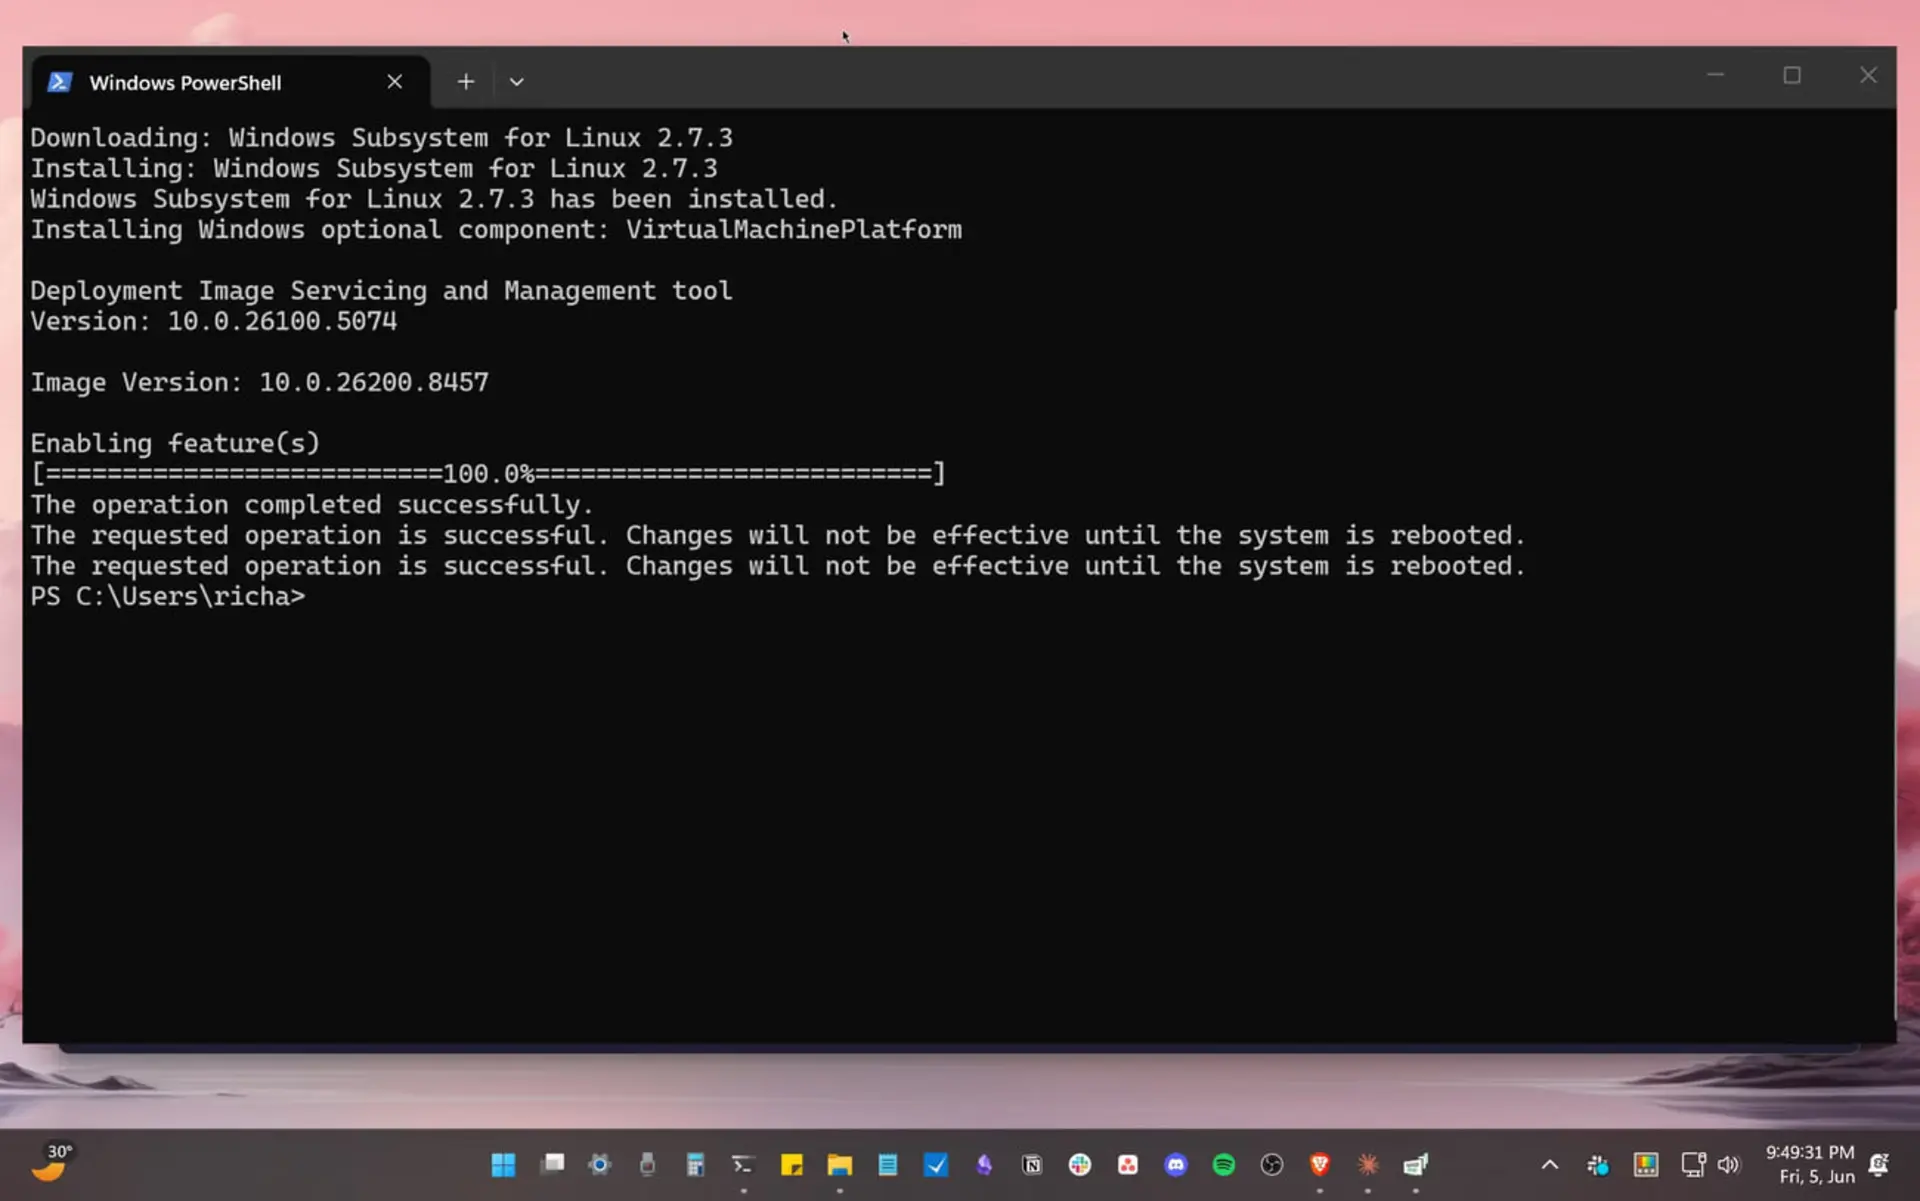This screenshot has height=1201, width=1920.
Task: Open the watch-shaped app icon in taskbar
Action: (x=647, y=1164)
